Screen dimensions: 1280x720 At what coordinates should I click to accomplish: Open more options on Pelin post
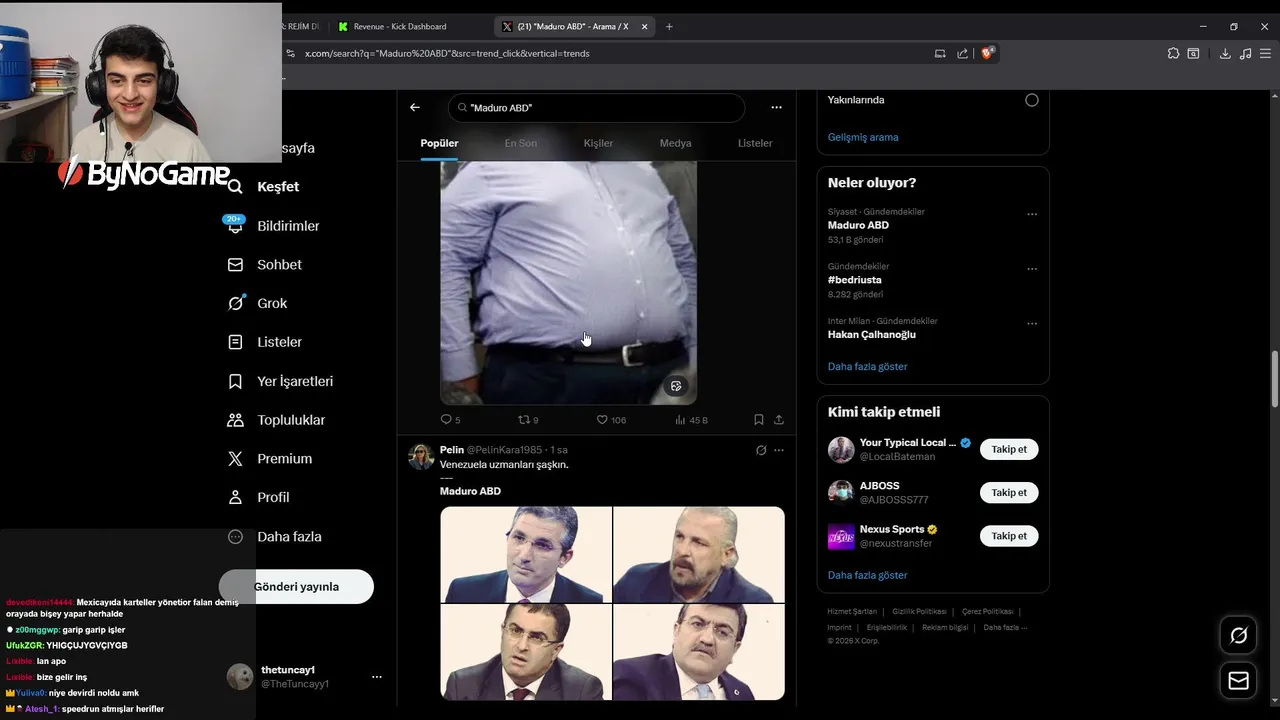(779, 450)
